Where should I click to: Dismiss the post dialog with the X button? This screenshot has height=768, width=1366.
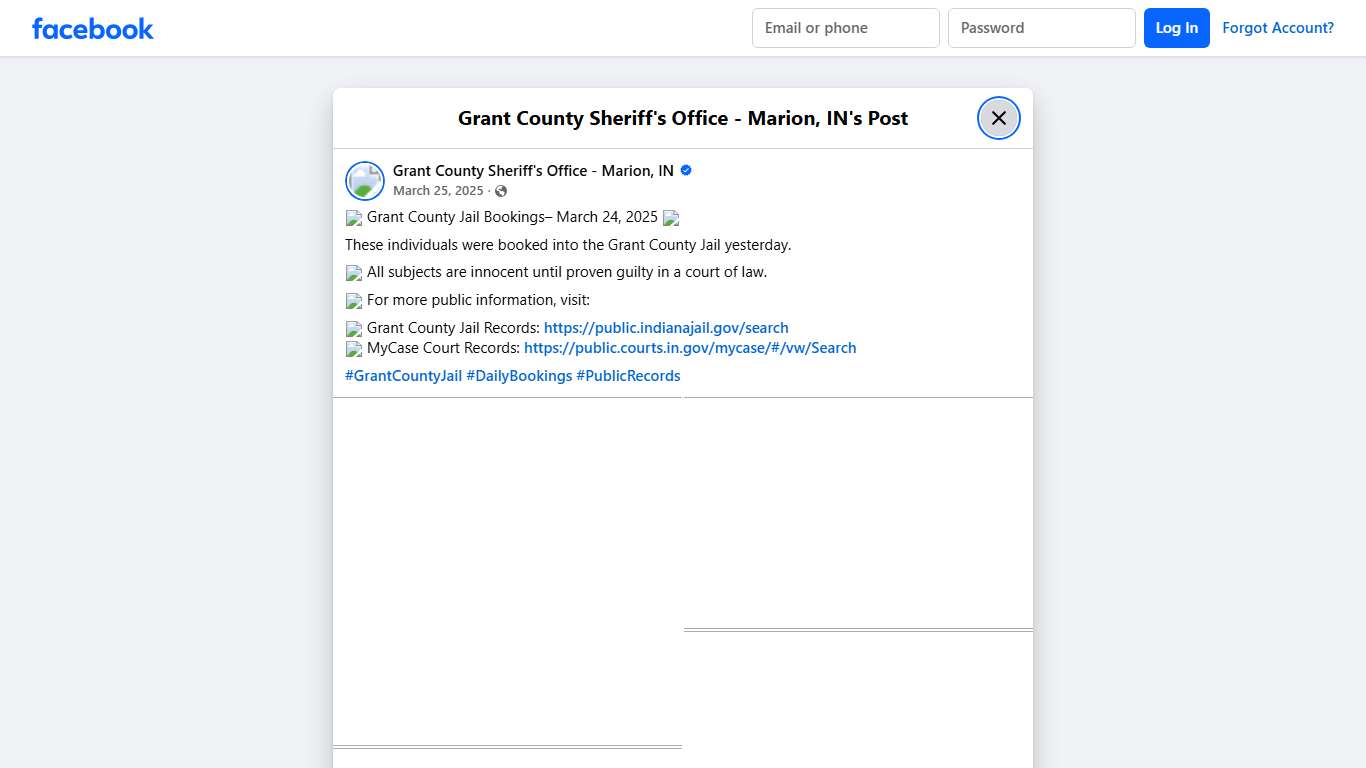coord(998,117)
